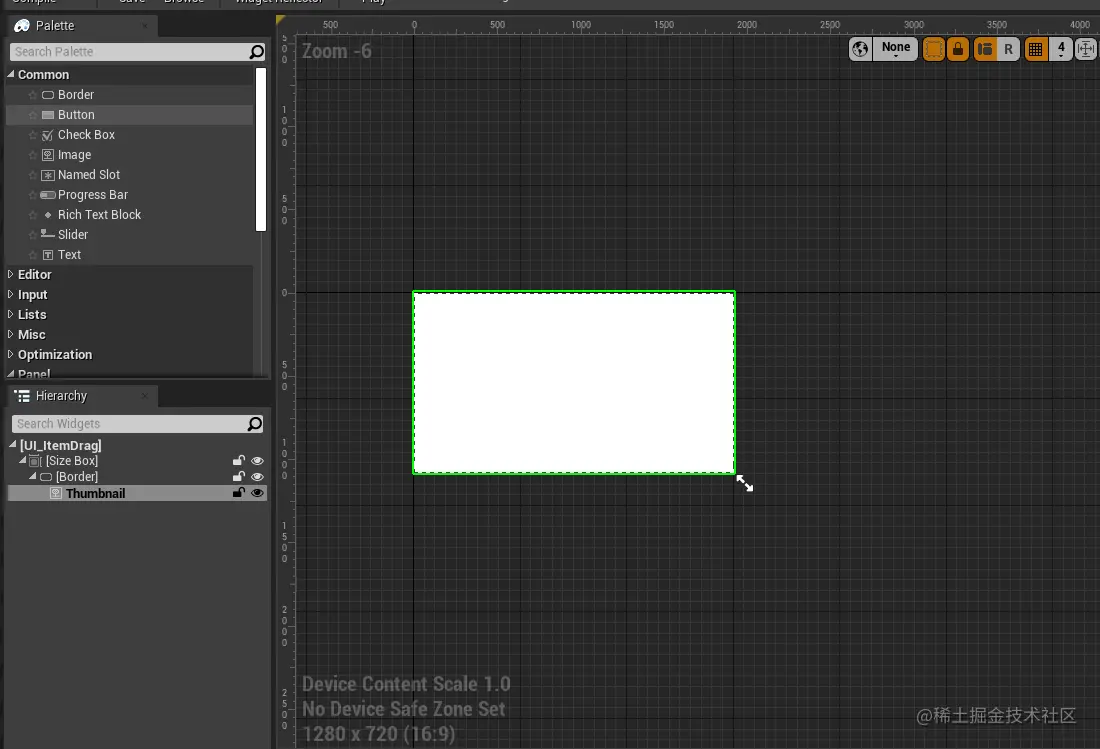The height and width of the screenshot is (749, 1100).
Task: Expand the Misc palette category
Action: [11, 334]
